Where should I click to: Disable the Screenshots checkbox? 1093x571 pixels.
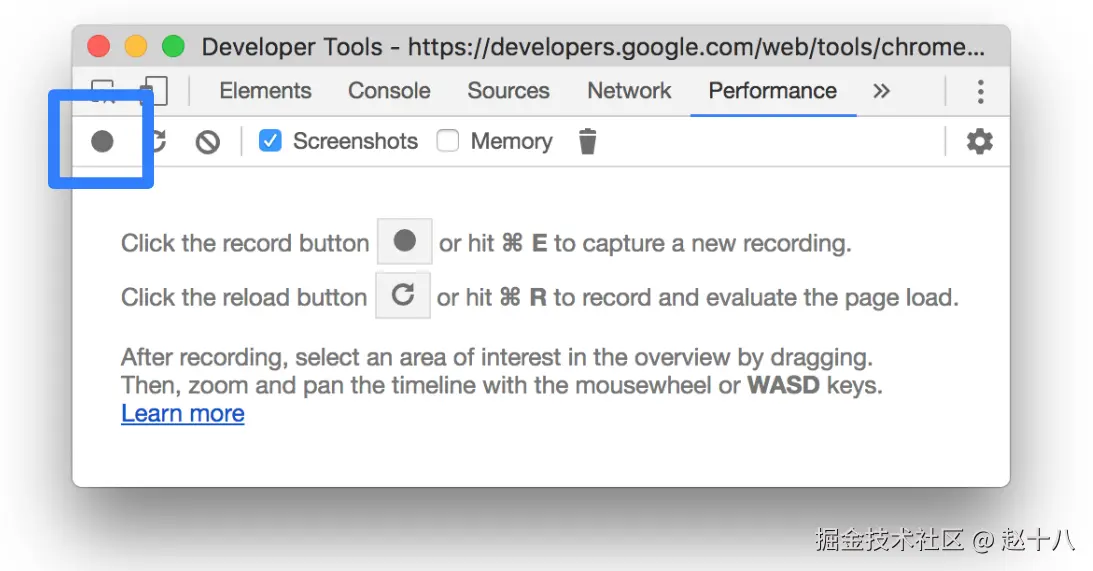tap(270, 141)
